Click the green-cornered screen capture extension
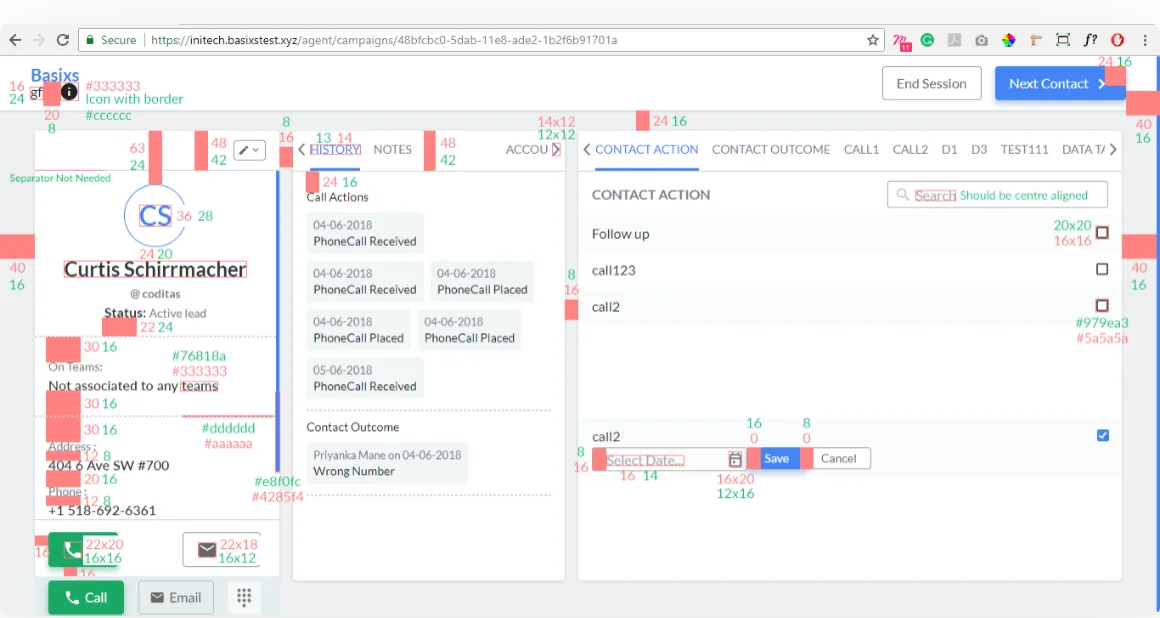The image size is (1160, 618). (1063, 40)
